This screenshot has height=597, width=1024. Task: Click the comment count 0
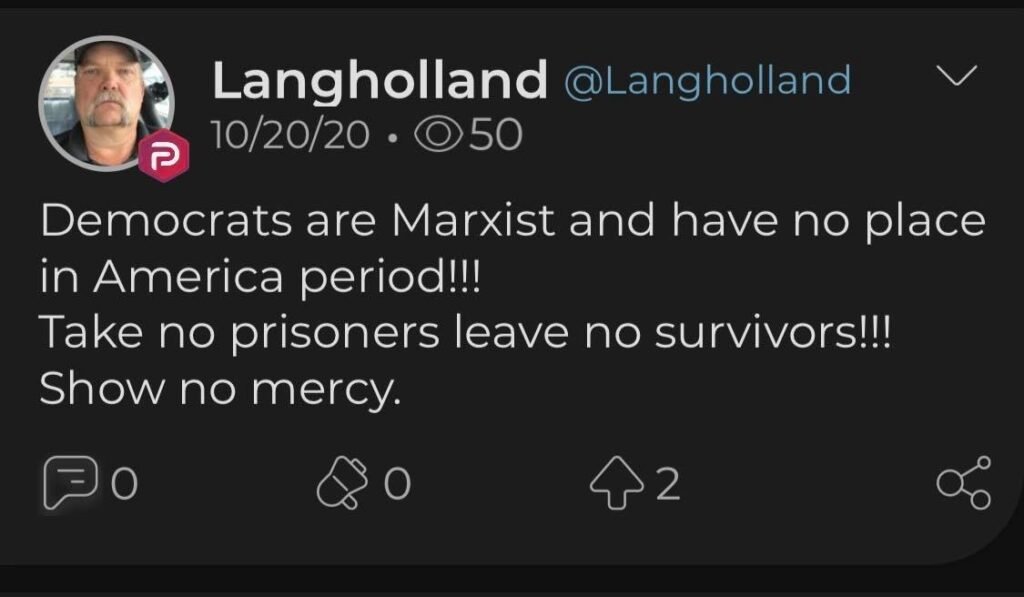click(x=123, y=485)
